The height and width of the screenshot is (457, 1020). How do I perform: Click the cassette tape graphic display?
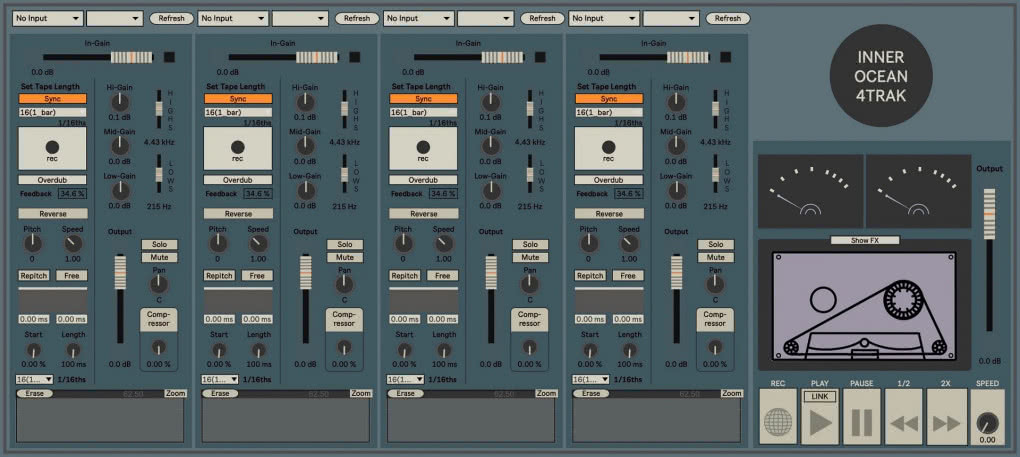(x=864, y=305)
